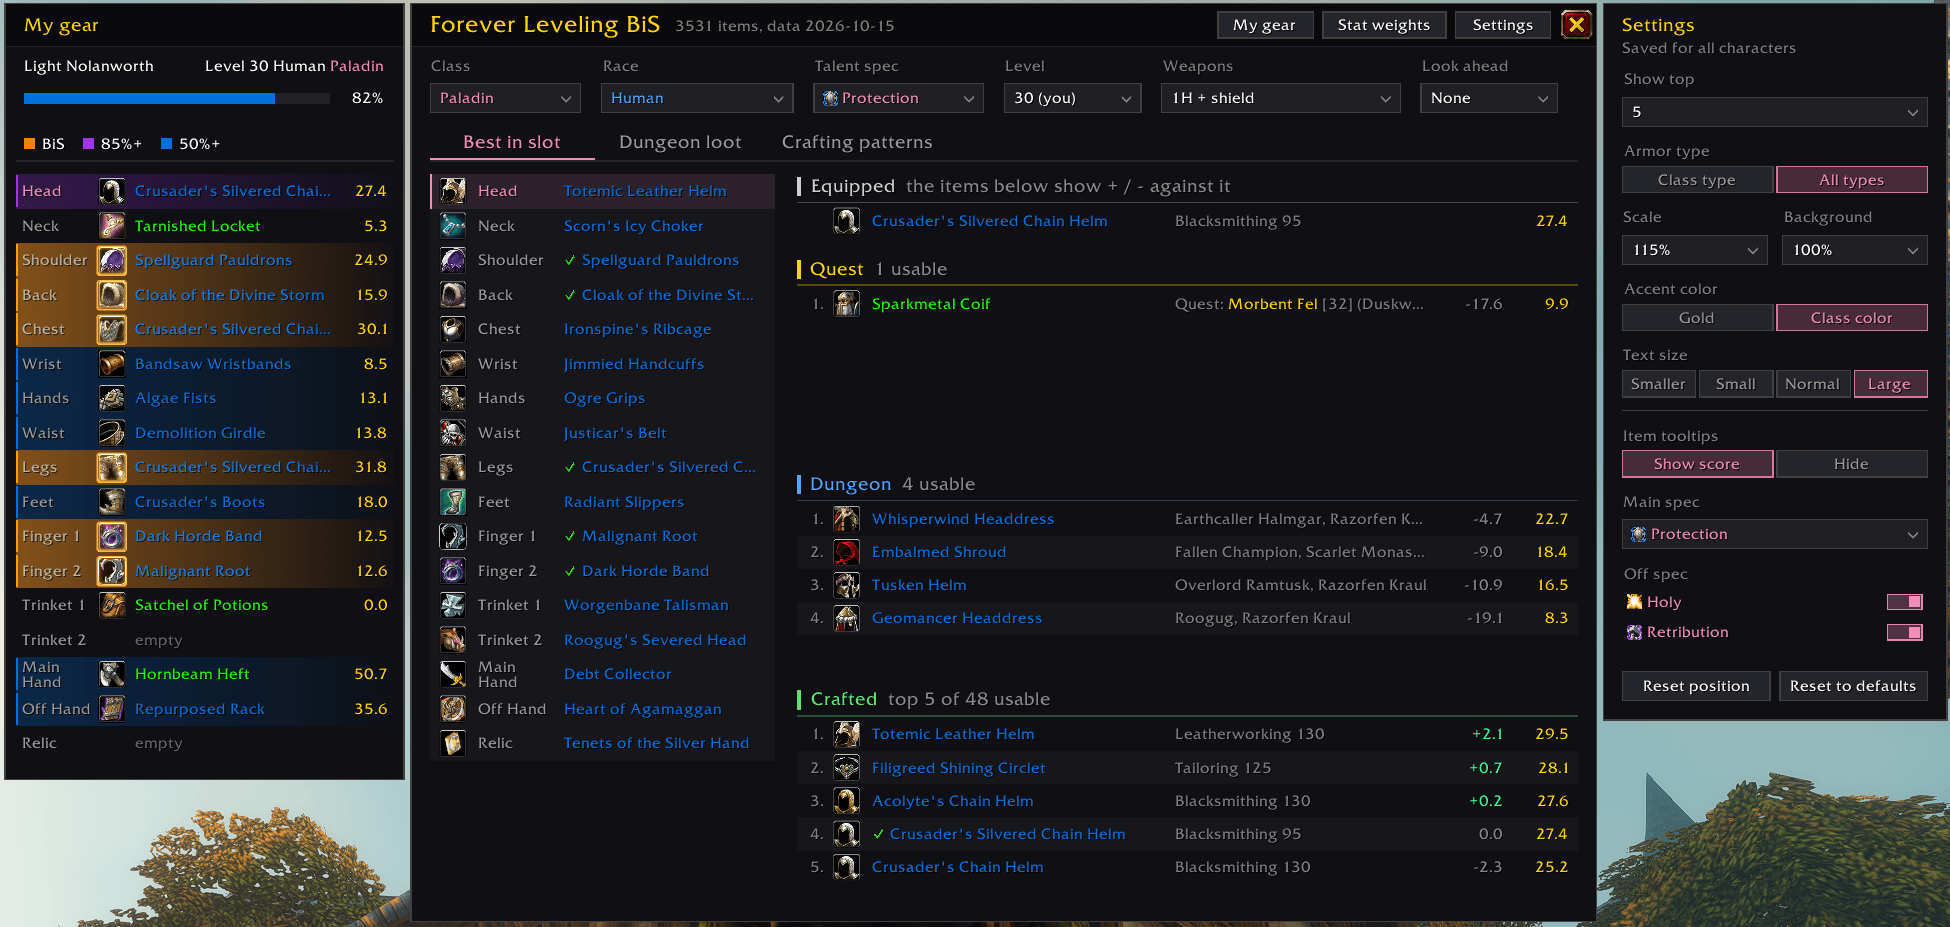Click the Stat weights button
This screenshot has width=1950, height=927.
tap(1383, 25)
